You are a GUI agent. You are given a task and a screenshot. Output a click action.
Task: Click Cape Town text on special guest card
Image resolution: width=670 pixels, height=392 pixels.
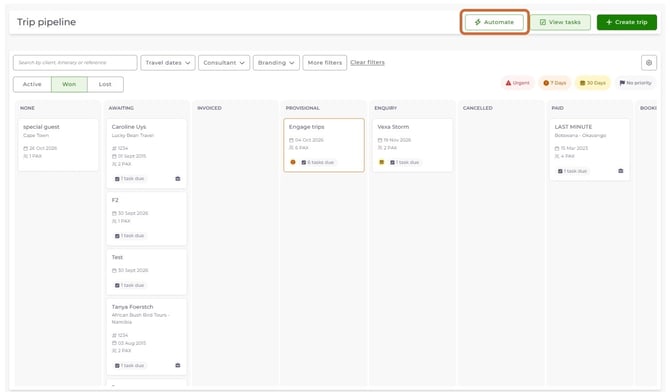36,136
